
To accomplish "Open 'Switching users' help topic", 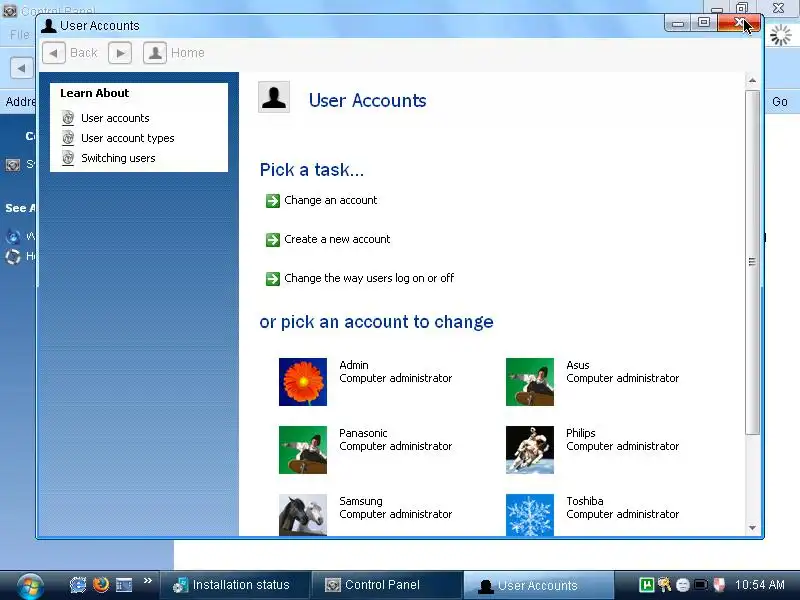I will pos(118,158).
